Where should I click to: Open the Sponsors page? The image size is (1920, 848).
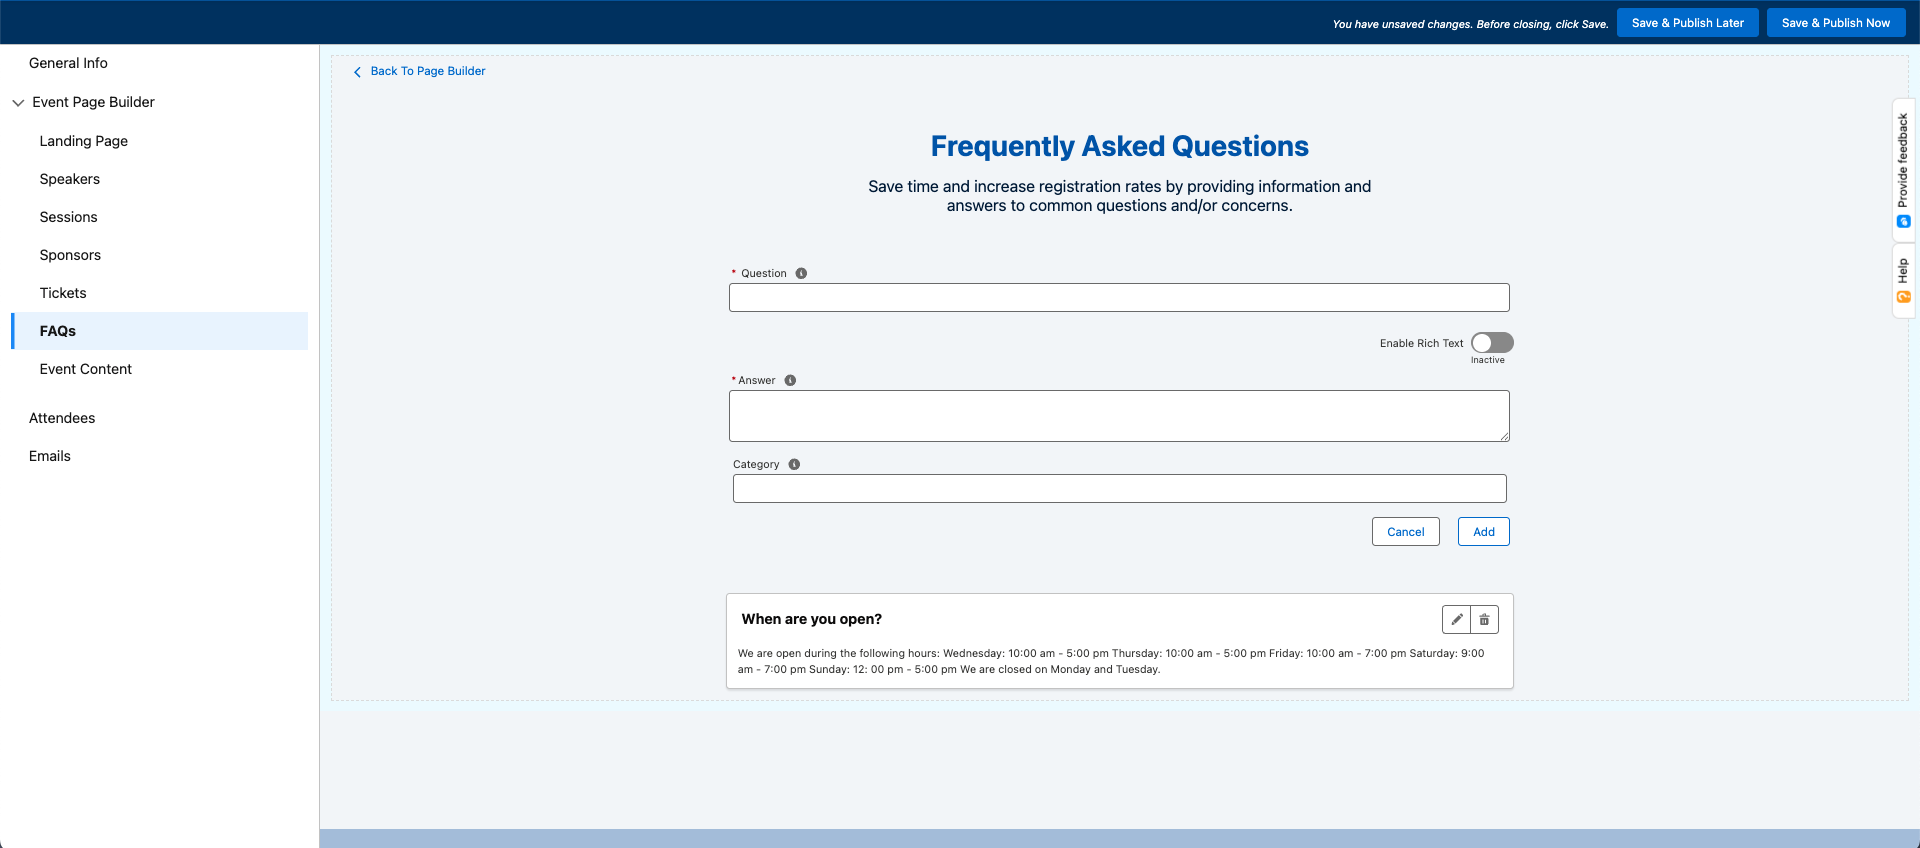pyautogui.click(x=70, y=255)
